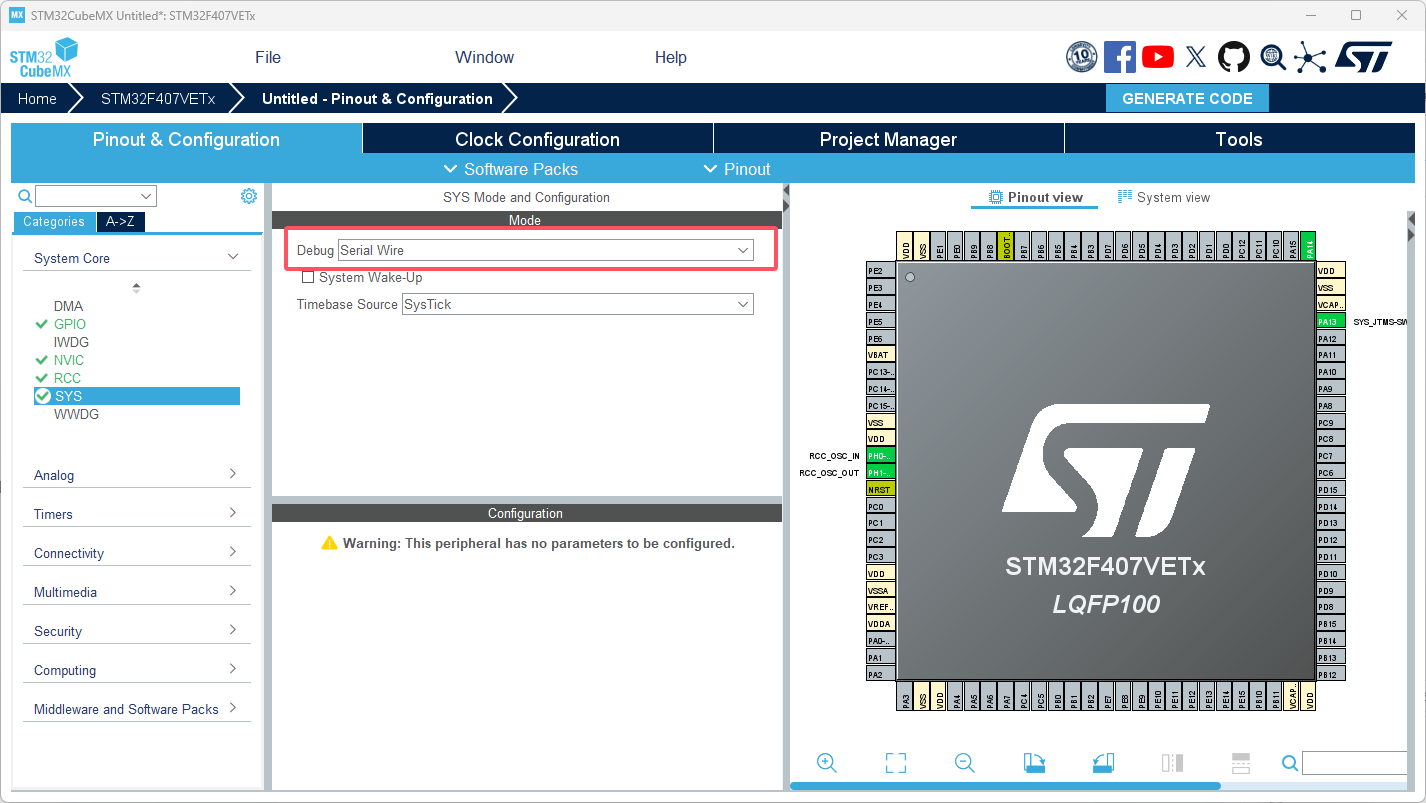Select WWDG in System Core list
This screenshot has height=803, width=1426.
pos(76,414)
